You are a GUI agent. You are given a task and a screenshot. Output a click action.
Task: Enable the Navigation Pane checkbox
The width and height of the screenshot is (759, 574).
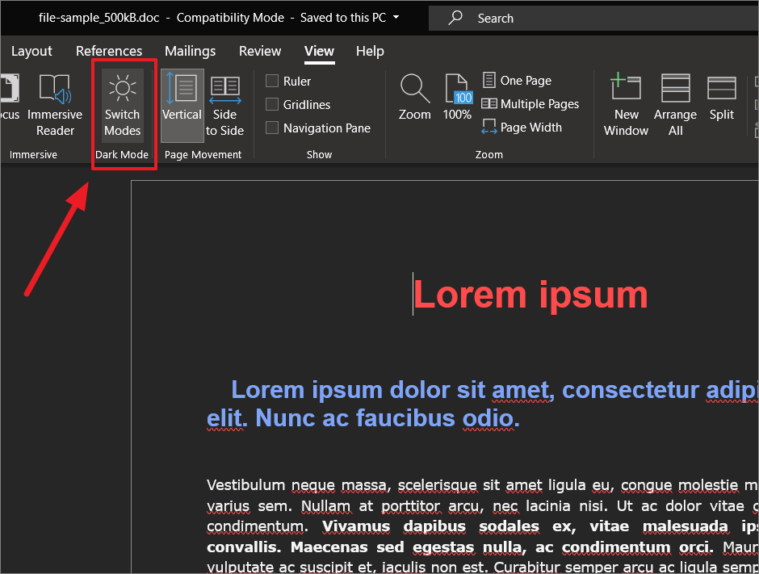[x=272, y=128]
